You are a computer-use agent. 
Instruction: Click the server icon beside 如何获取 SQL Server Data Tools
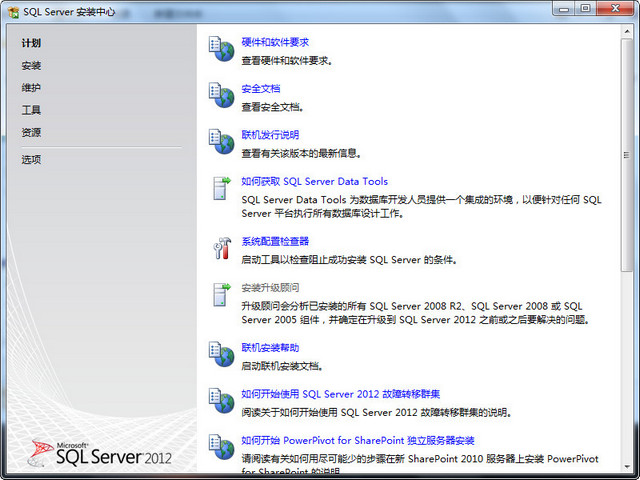pyautogui.click(x=221, y=188)
